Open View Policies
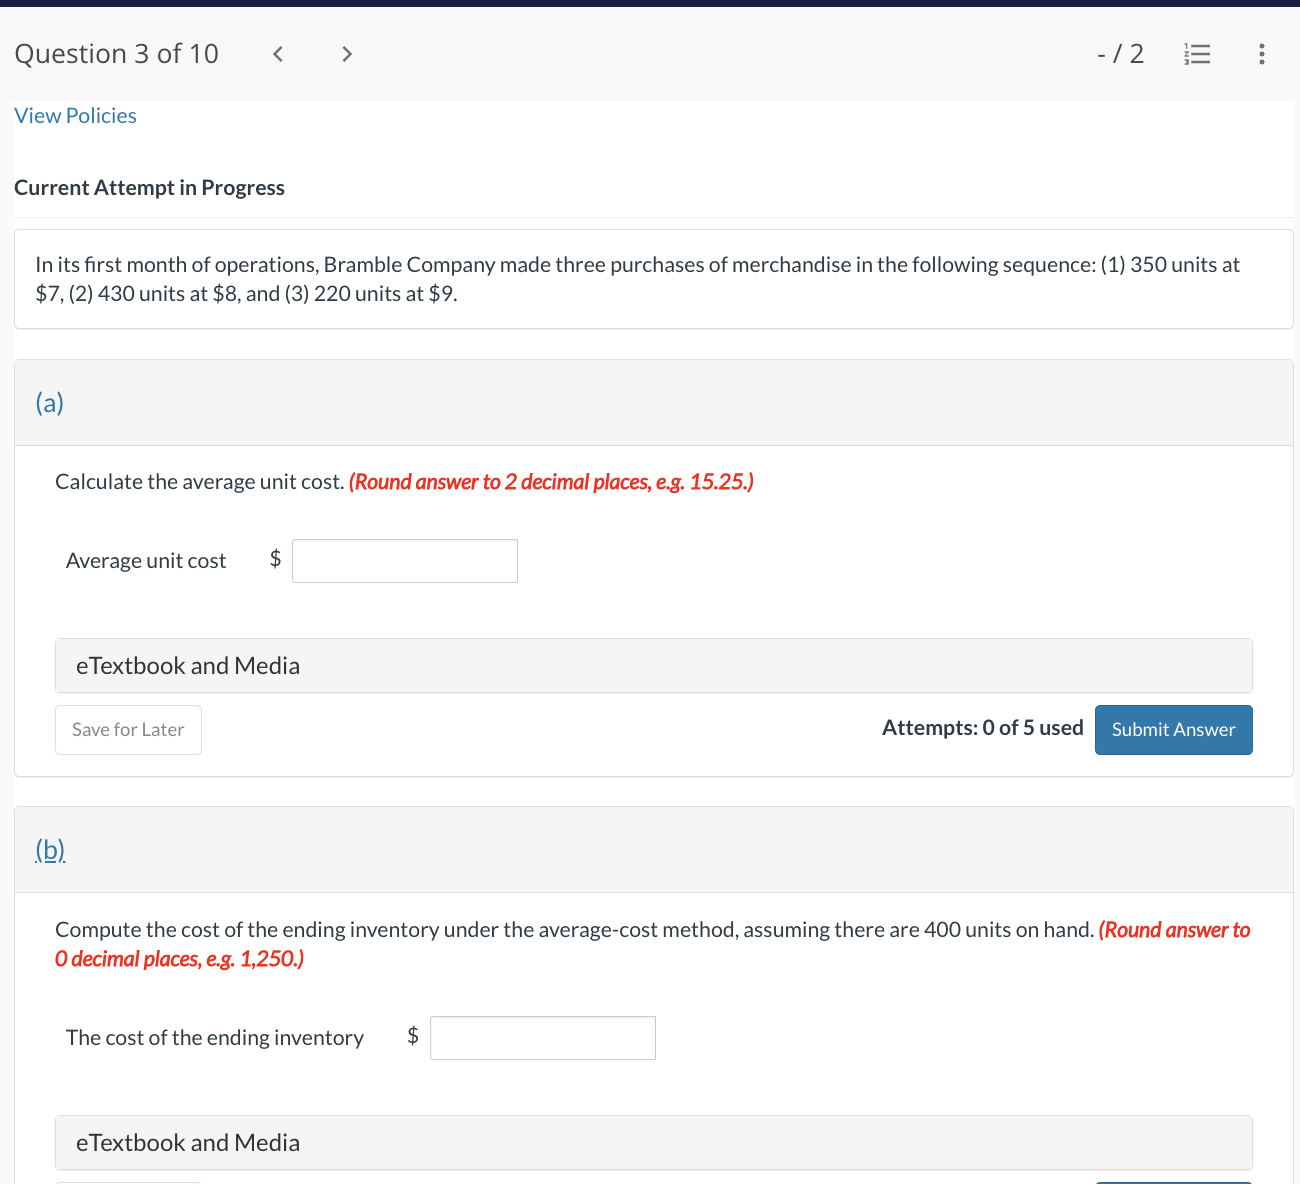Screen dimensions: 1300x1184 (x=75, y=115)
